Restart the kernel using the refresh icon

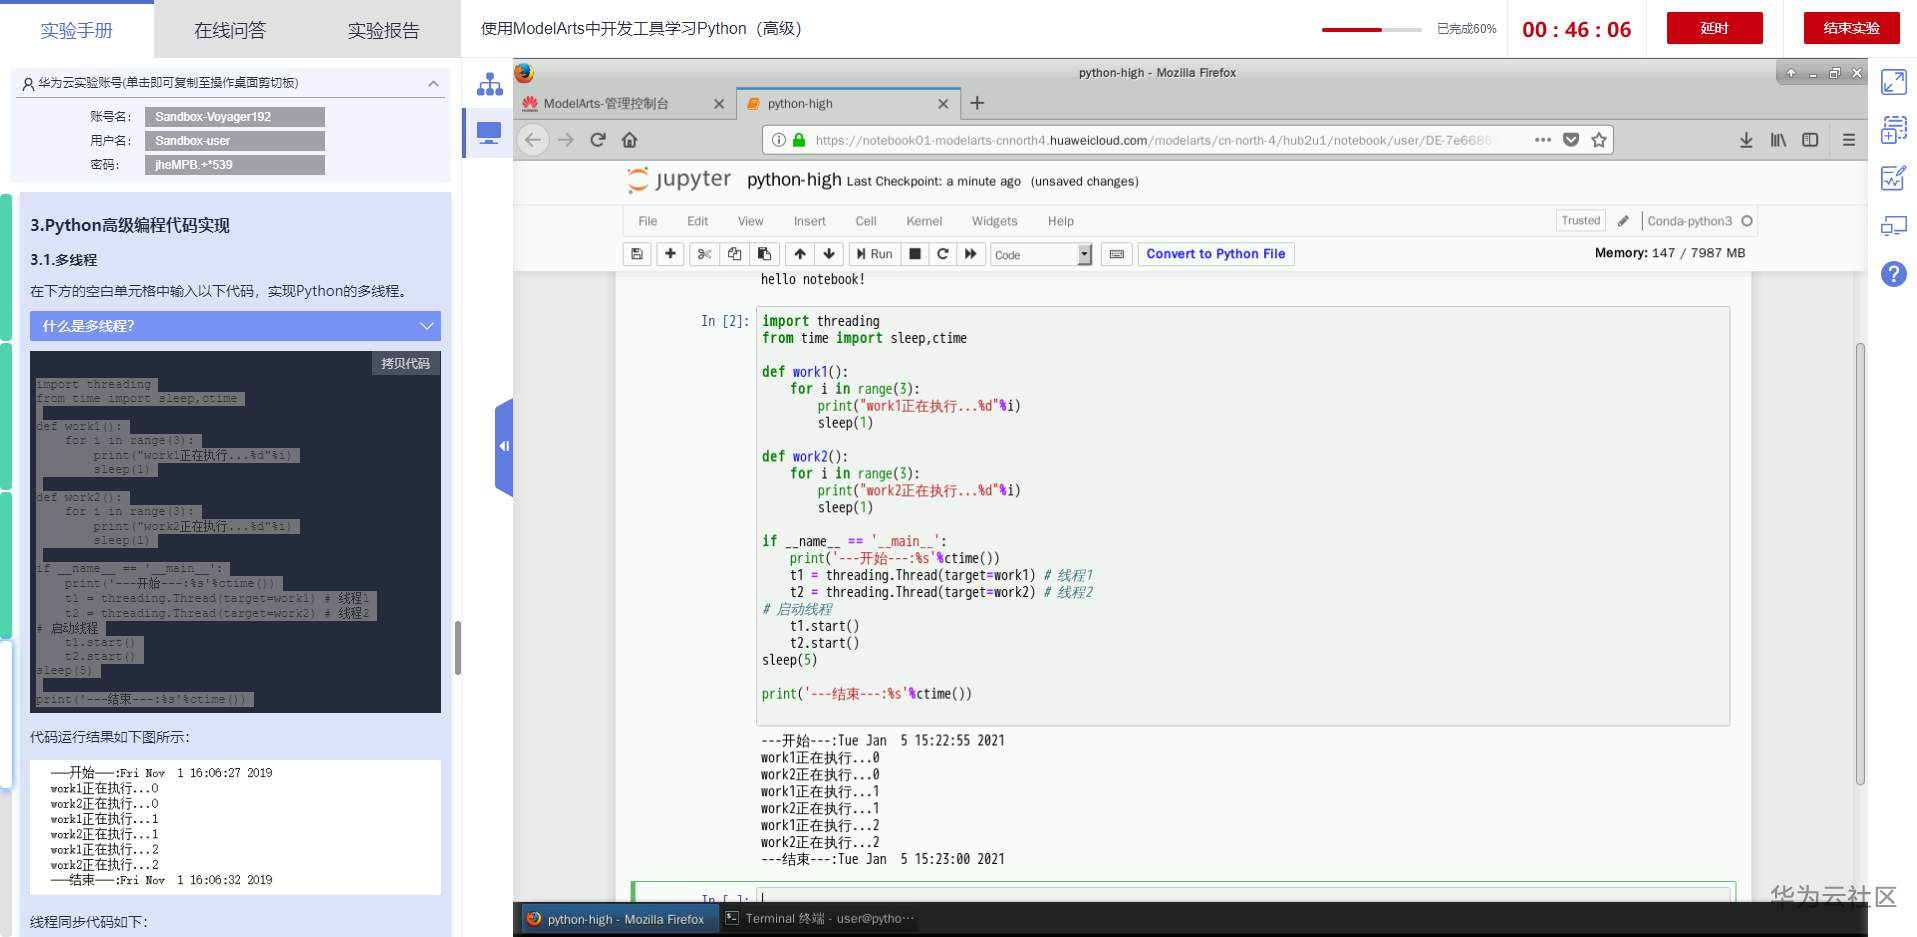[x=942, y=254]
